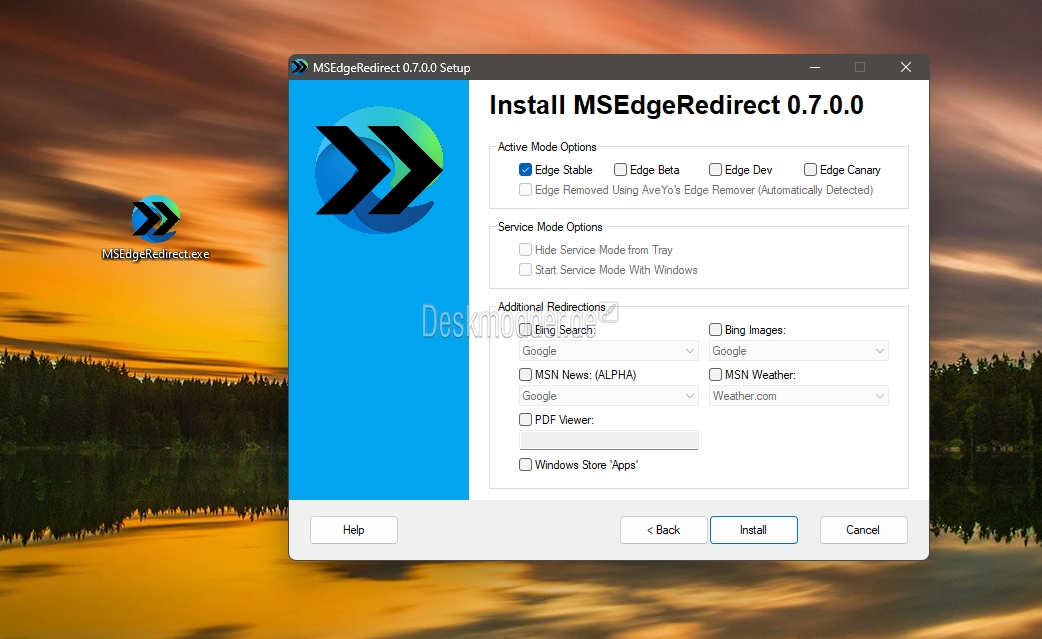
Task: Enable the MSN Weather checkbox
Action: coord(715,375)
